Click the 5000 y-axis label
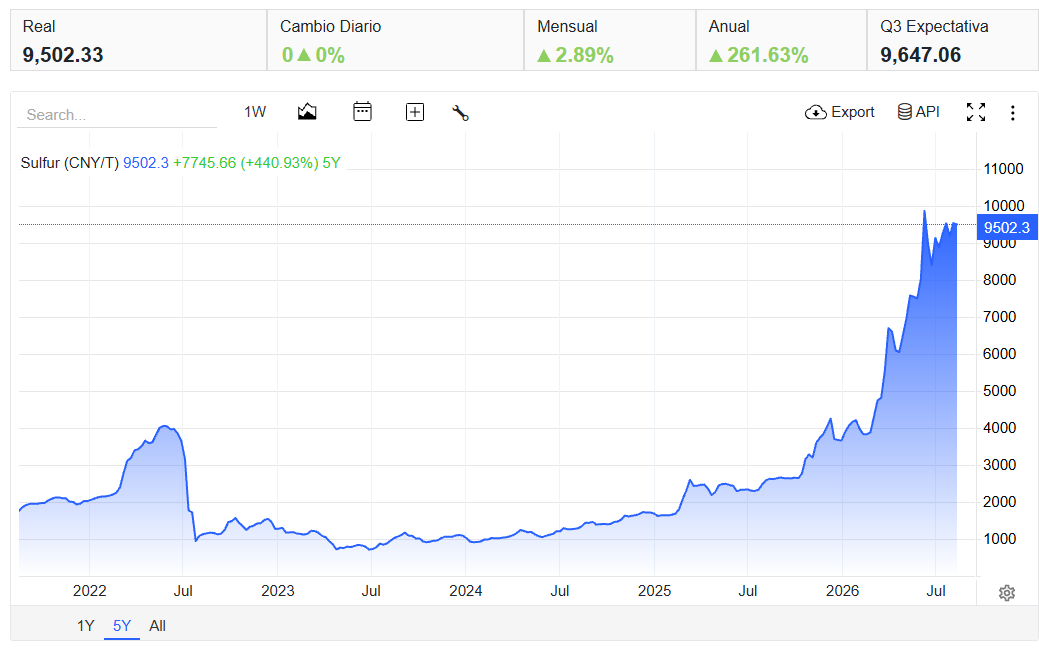The width and height of the screenshot is (1039, 648). tap(999, 391)
